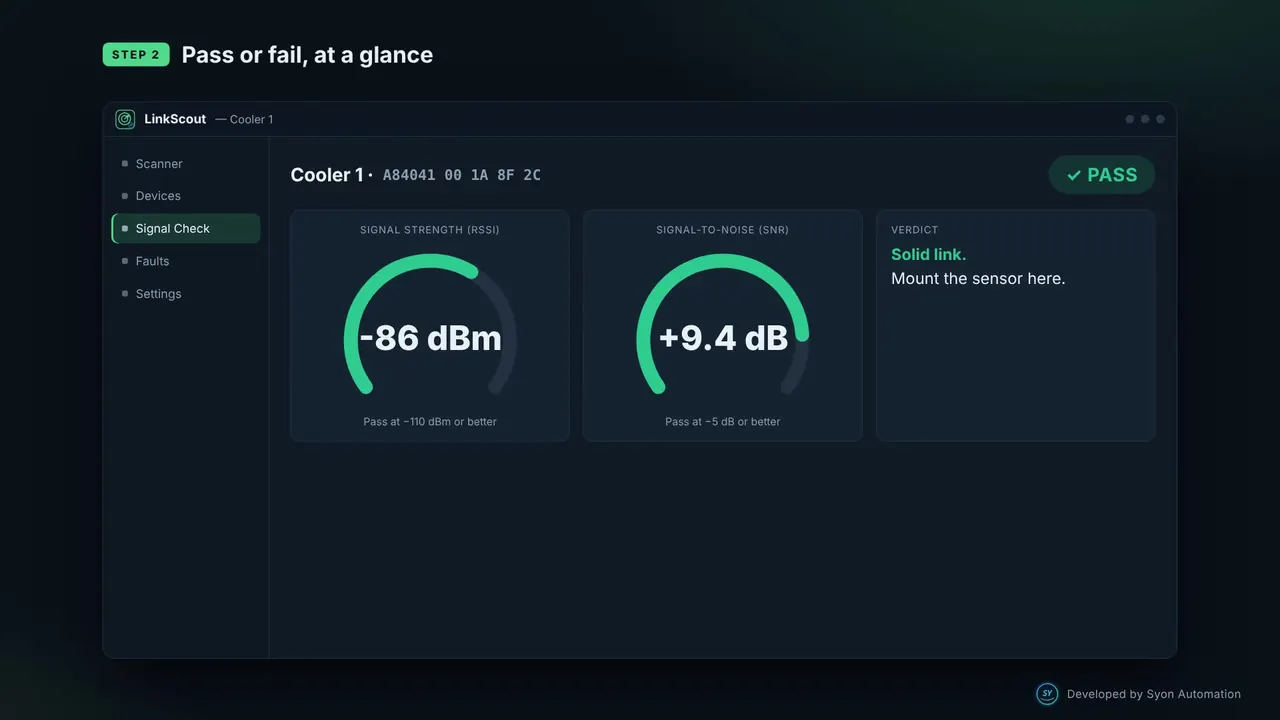
Task: Click "Pass at −5 dB or better" note
Action: [x=723, y=422]
